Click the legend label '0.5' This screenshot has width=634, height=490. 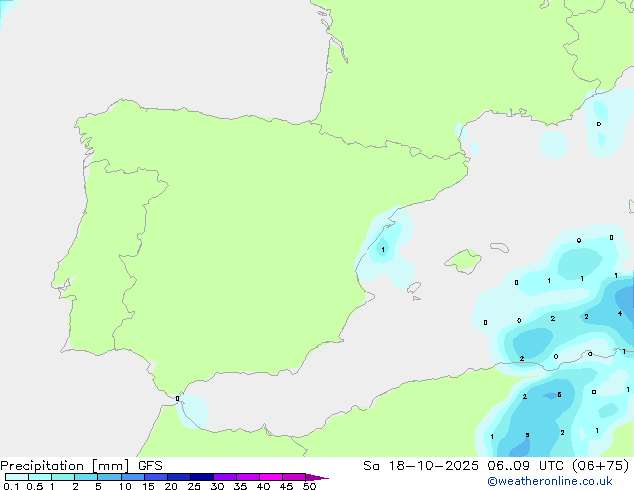pos(35,486)
